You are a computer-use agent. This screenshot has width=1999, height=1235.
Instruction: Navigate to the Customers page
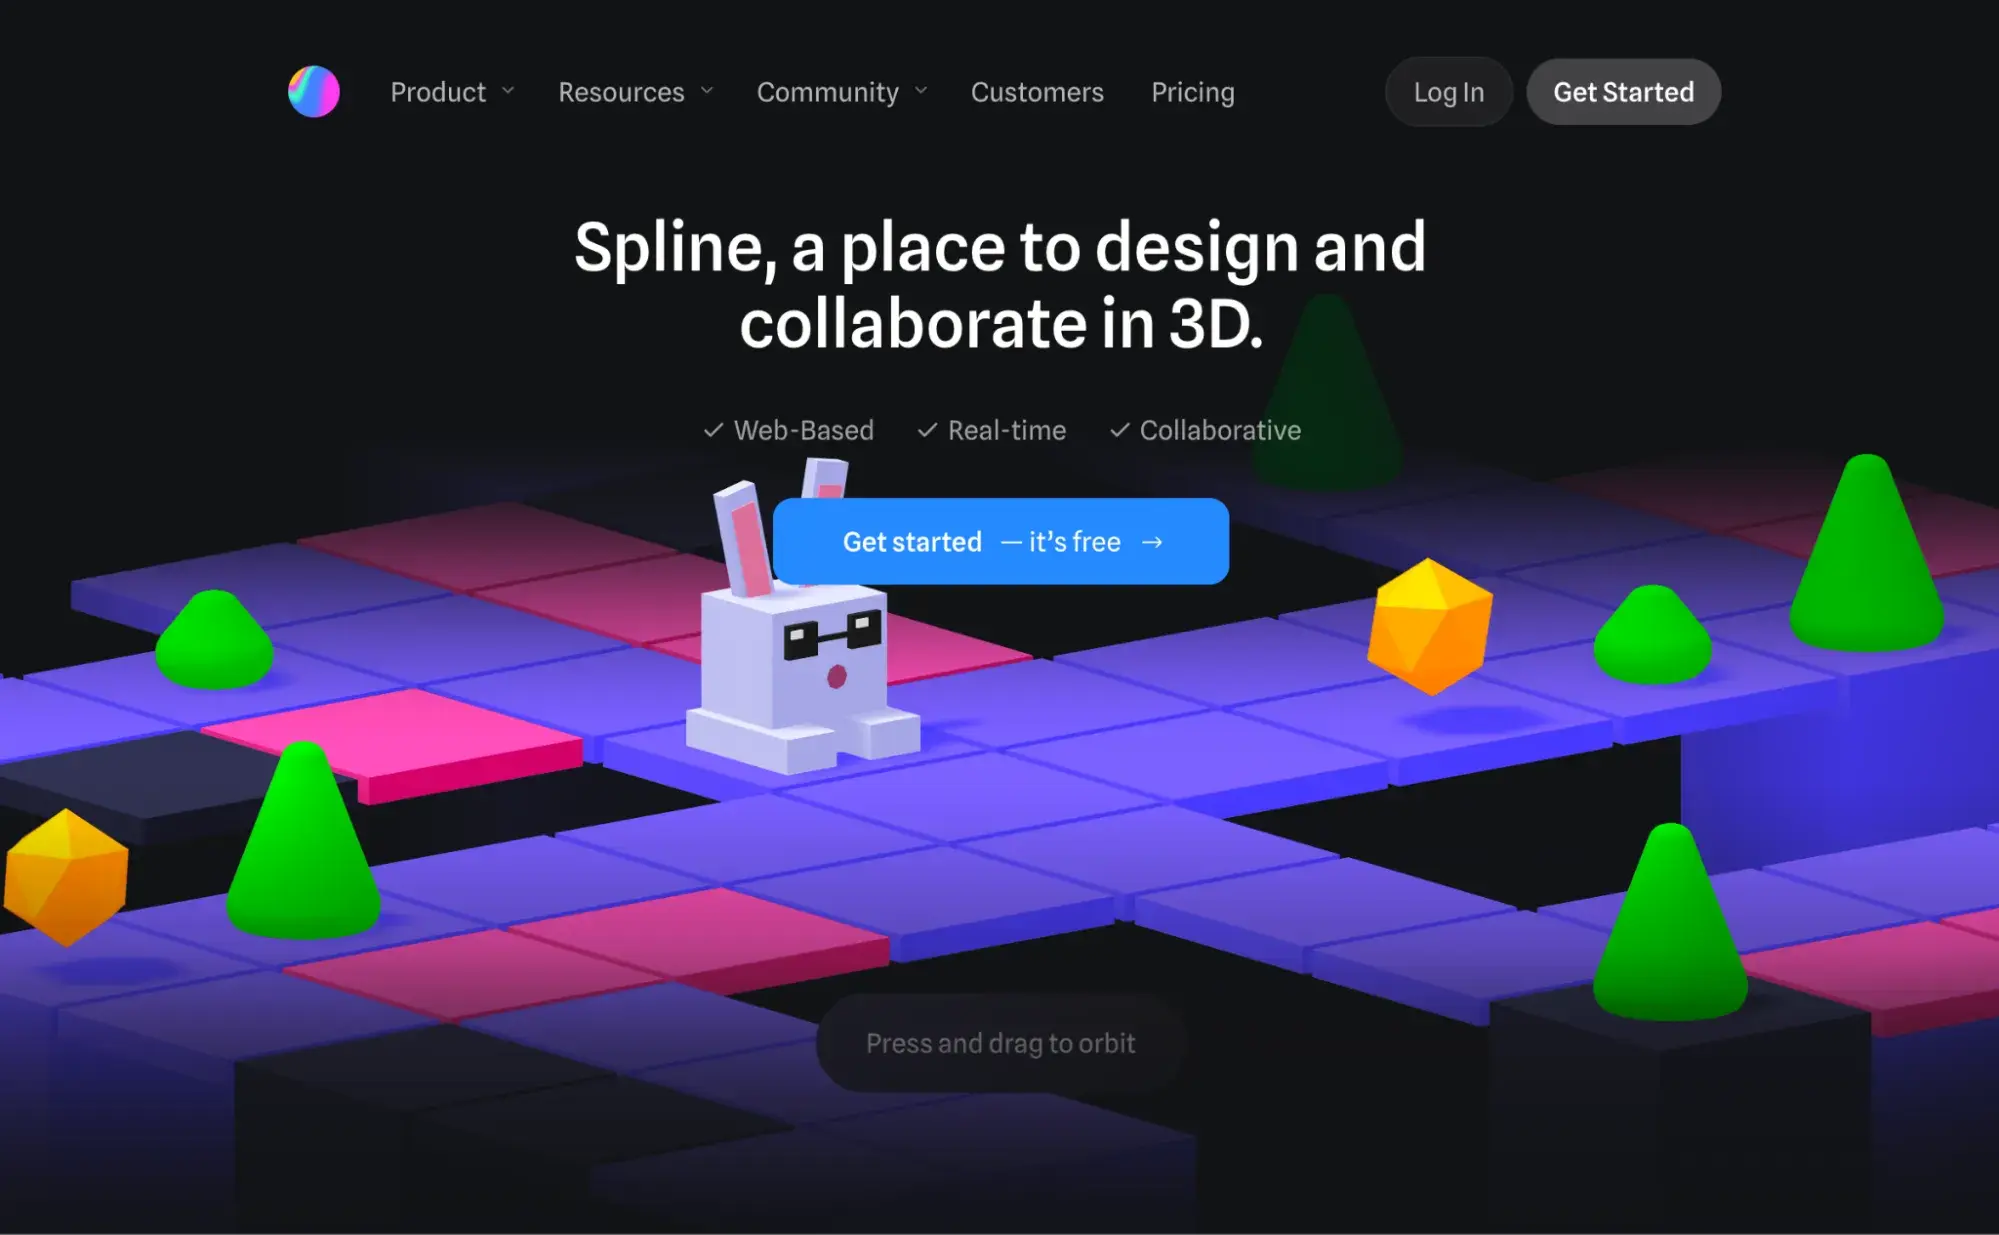[x=1037, y=91]
